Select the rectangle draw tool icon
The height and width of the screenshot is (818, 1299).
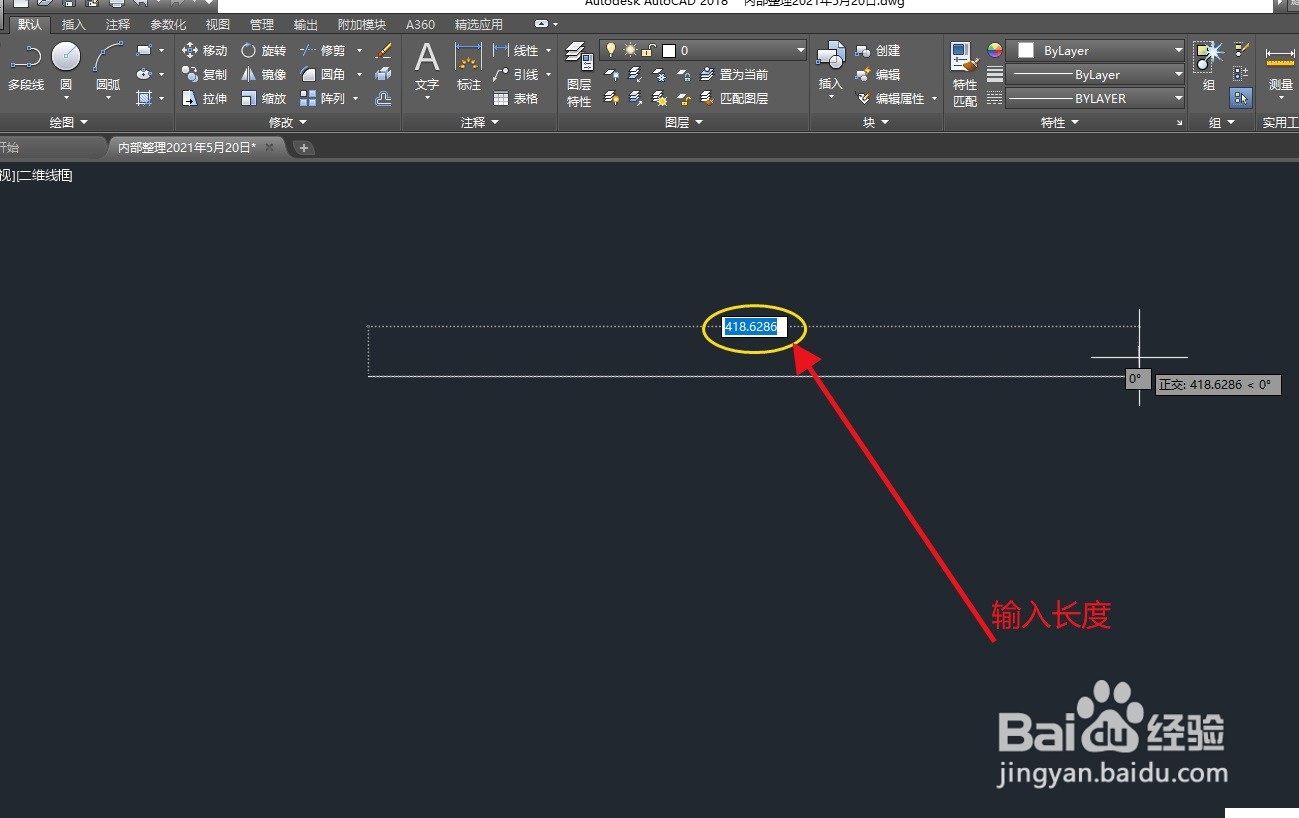click(x=144, y=50)
